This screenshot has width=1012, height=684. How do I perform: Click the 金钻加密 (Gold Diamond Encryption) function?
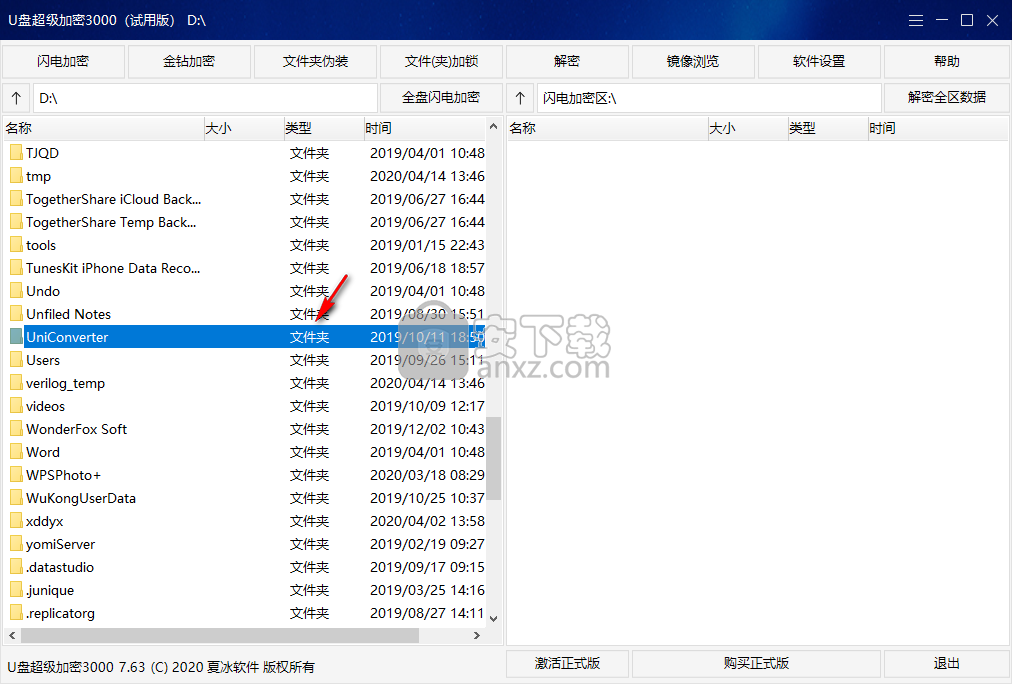click(x=188, y=61)
